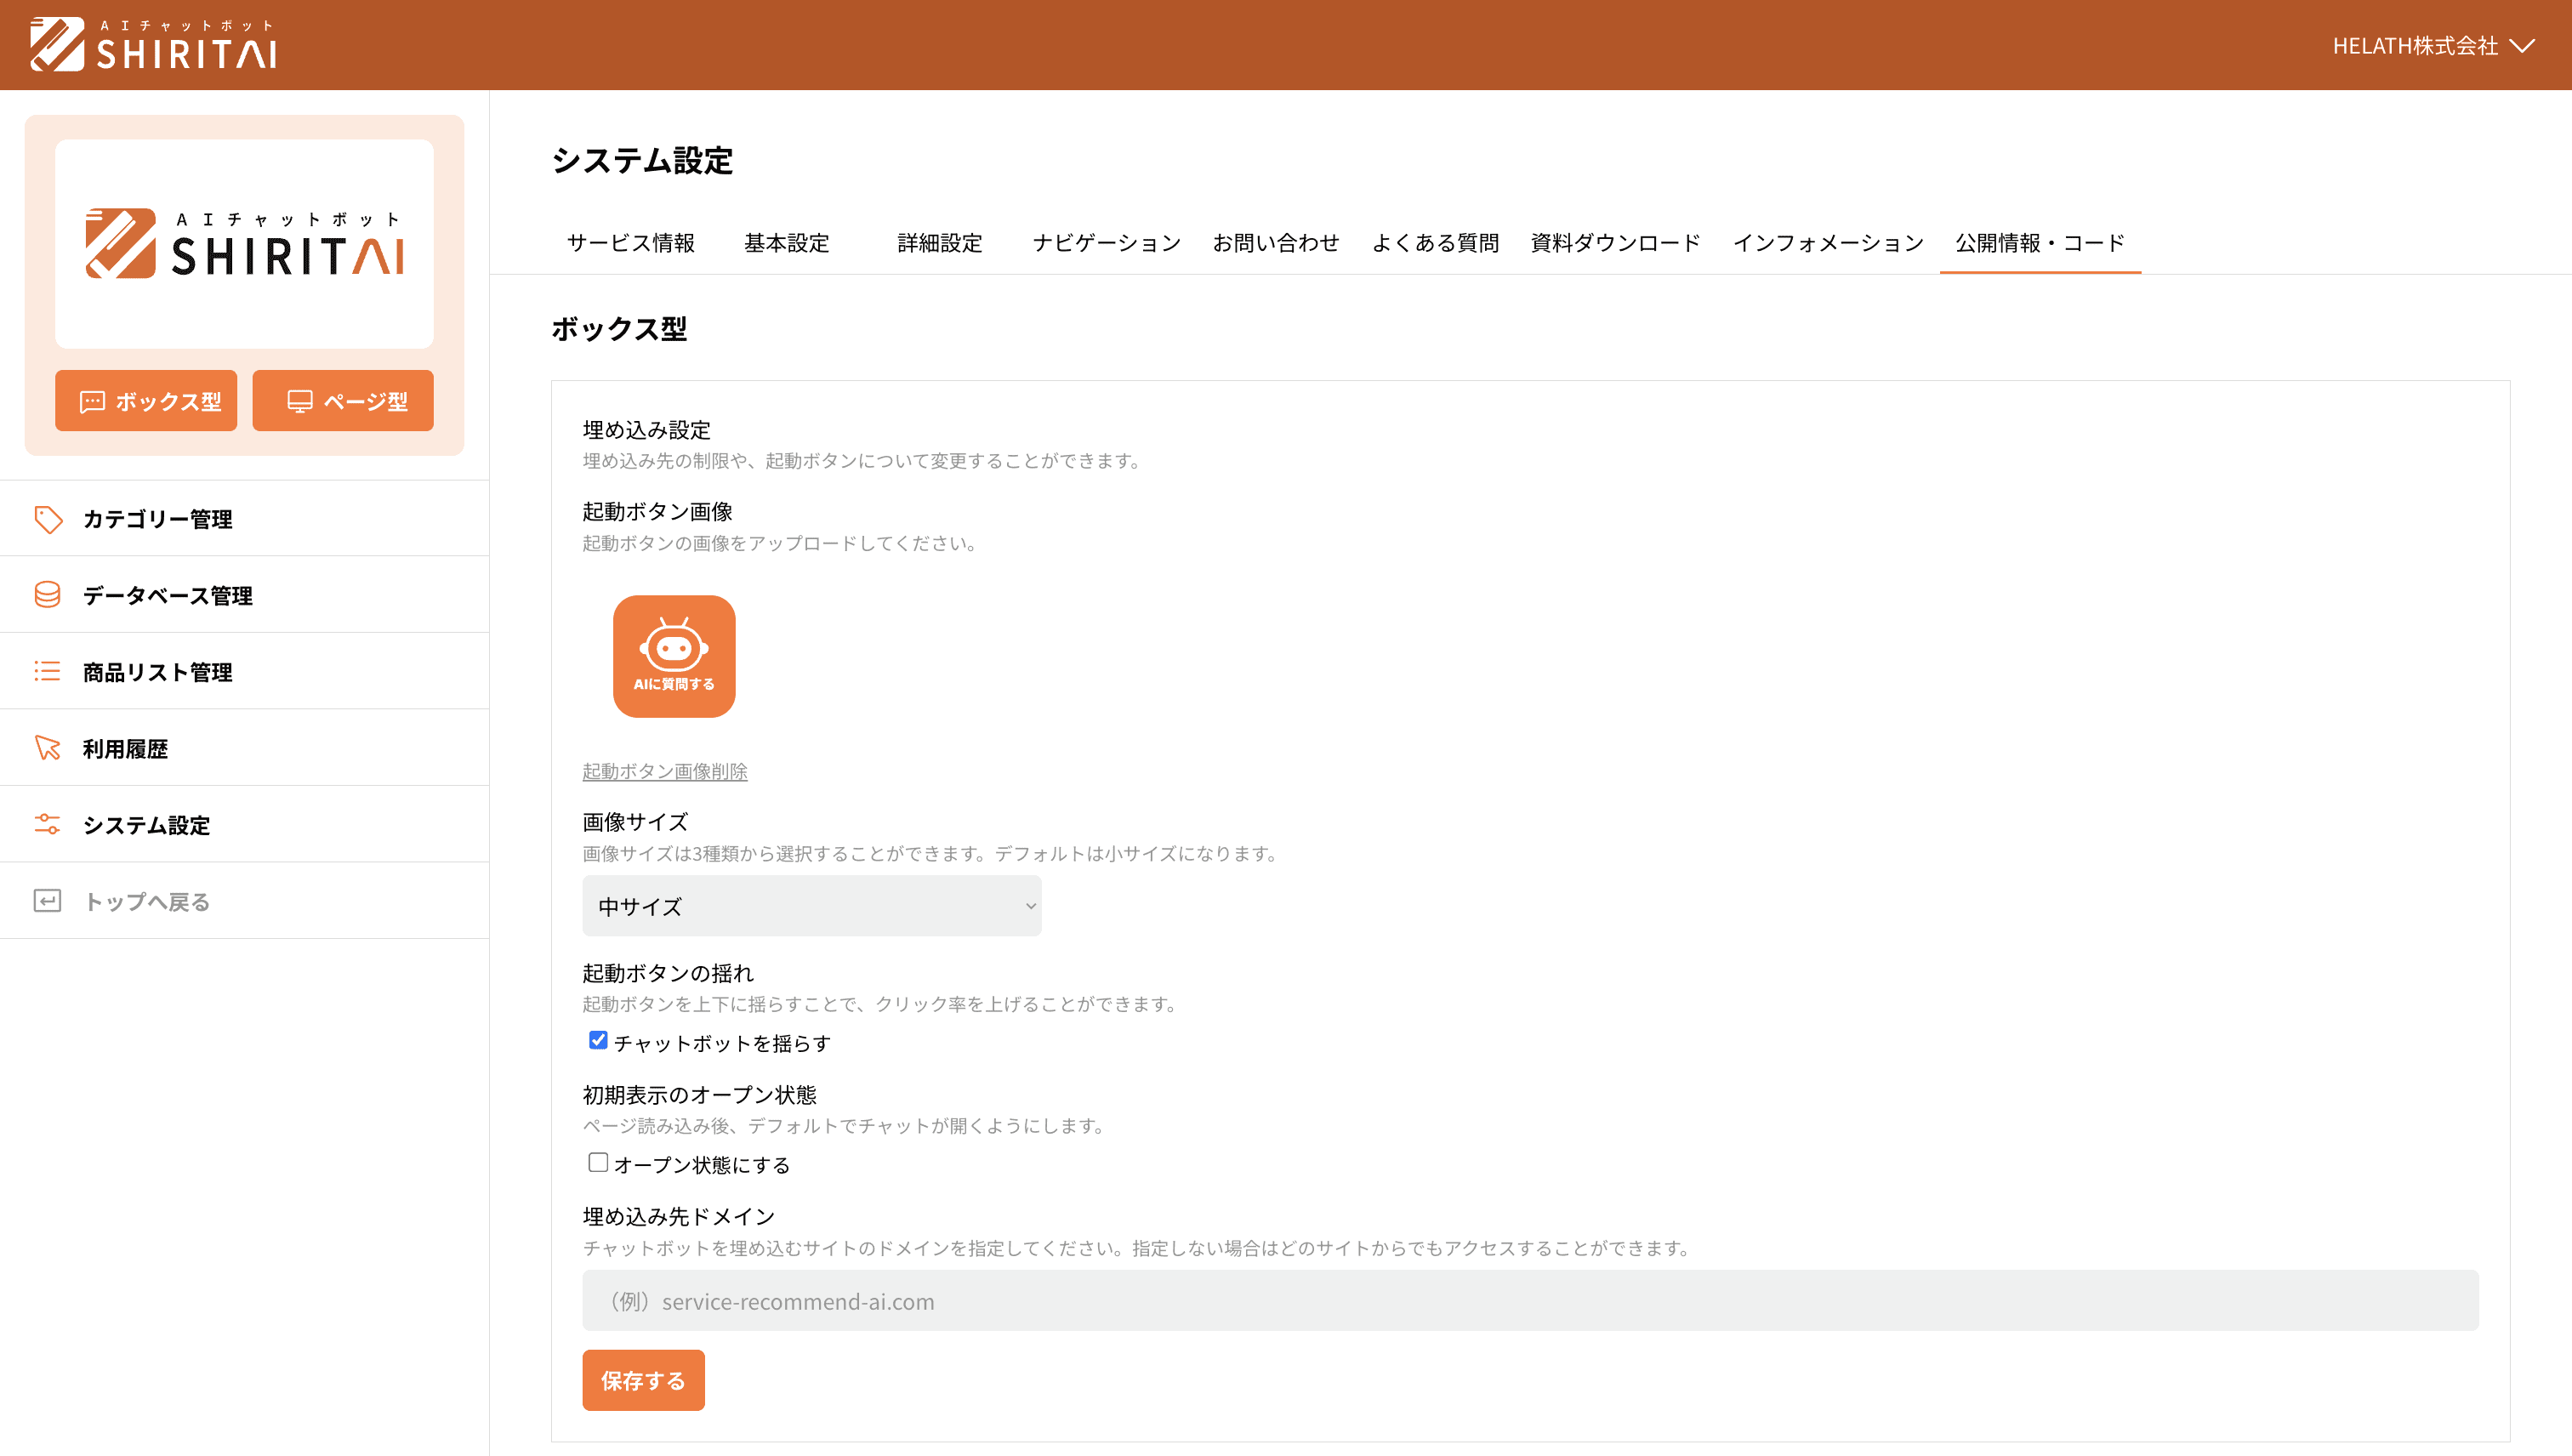Enable the オープン状態にする checkbox
The image size is (2572, 1456).
click(598, 1162)
